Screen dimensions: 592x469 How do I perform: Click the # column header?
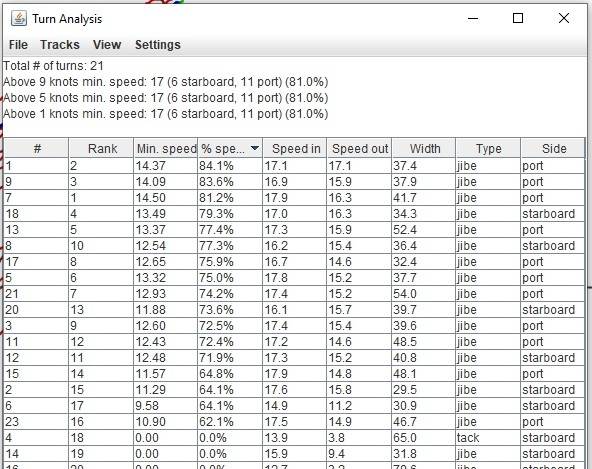click(37, 148)
